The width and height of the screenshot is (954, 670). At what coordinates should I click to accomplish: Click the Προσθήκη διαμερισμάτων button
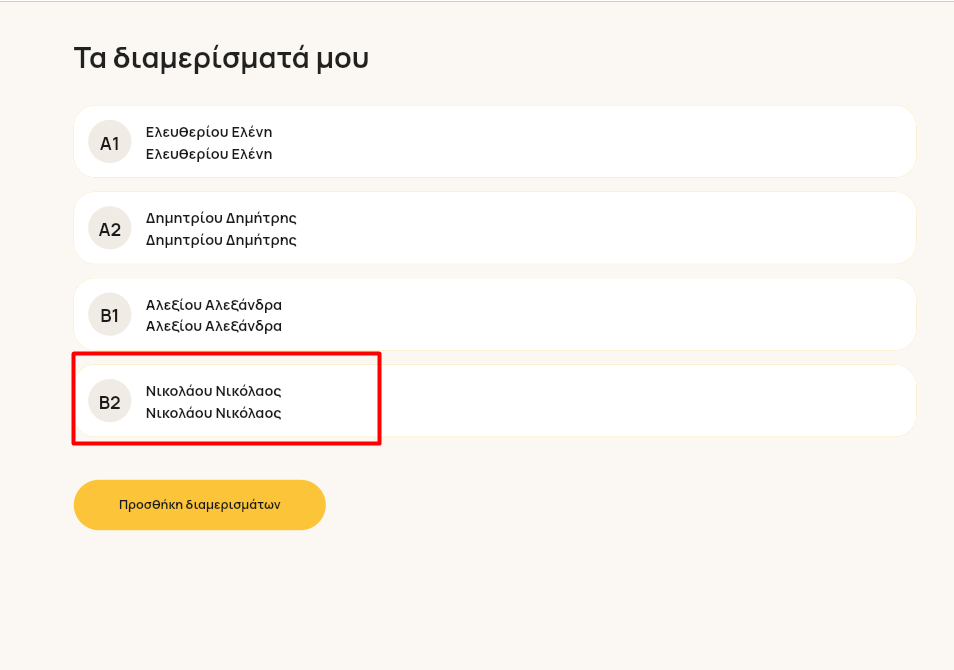[x=200, y=505]
